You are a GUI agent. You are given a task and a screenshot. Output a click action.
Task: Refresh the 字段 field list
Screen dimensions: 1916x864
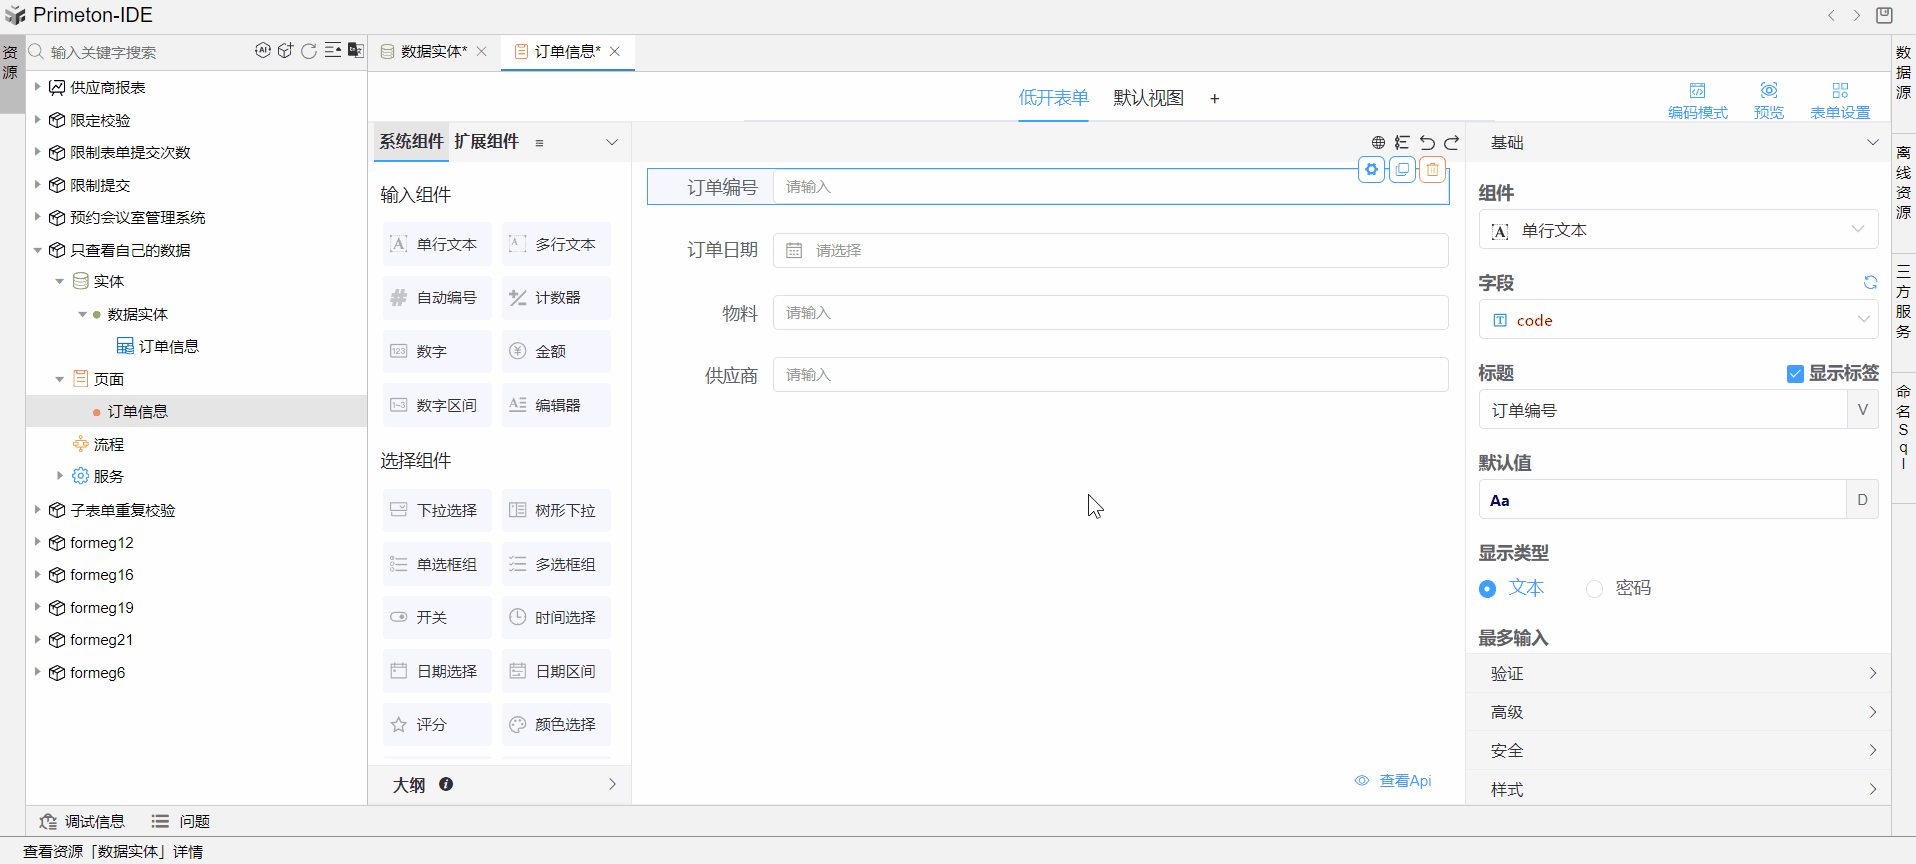click(x=1869, y=283)
